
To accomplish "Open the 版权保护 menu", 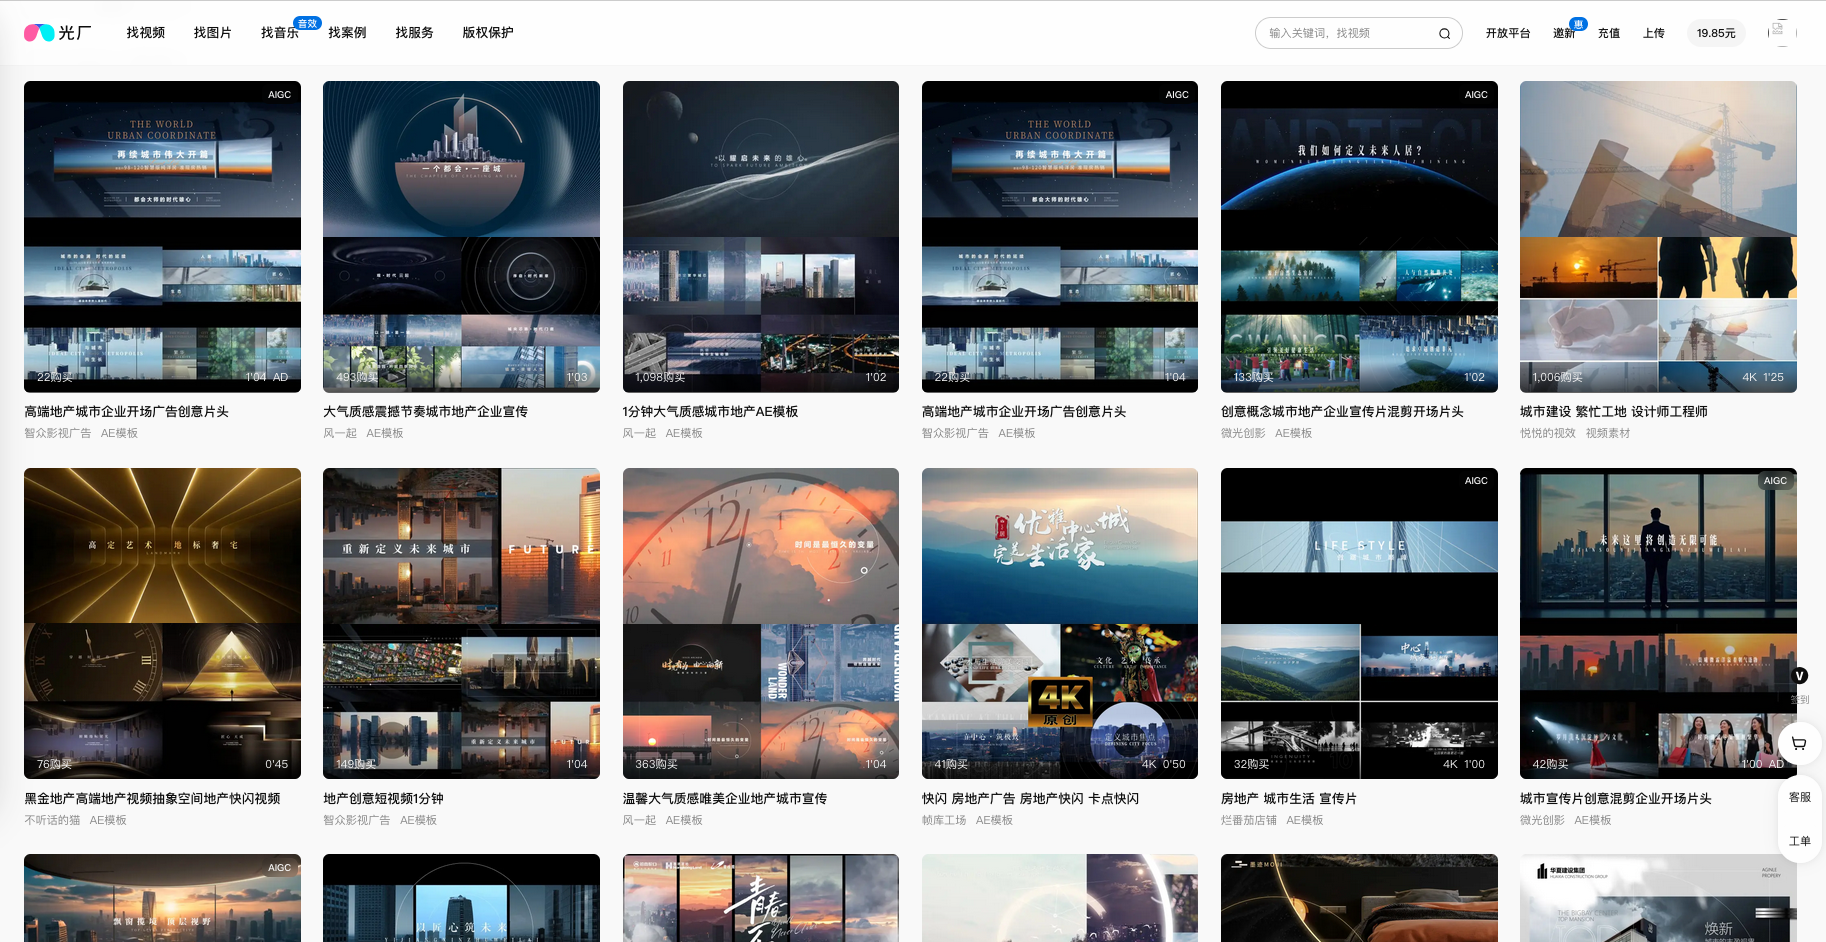I will [488, 33].
